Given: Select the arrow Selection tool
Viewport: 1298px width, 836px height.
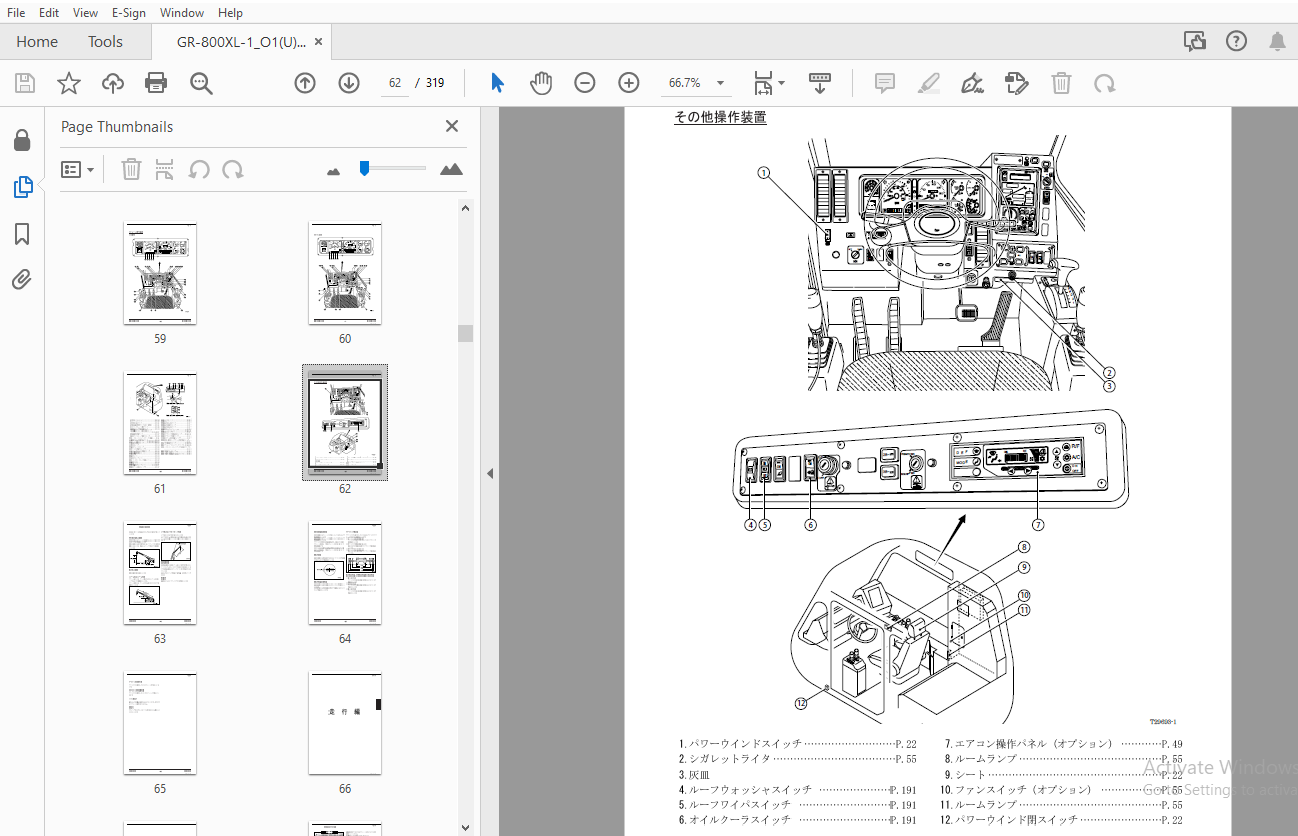Looking at the screenshot, I should 497,83.
